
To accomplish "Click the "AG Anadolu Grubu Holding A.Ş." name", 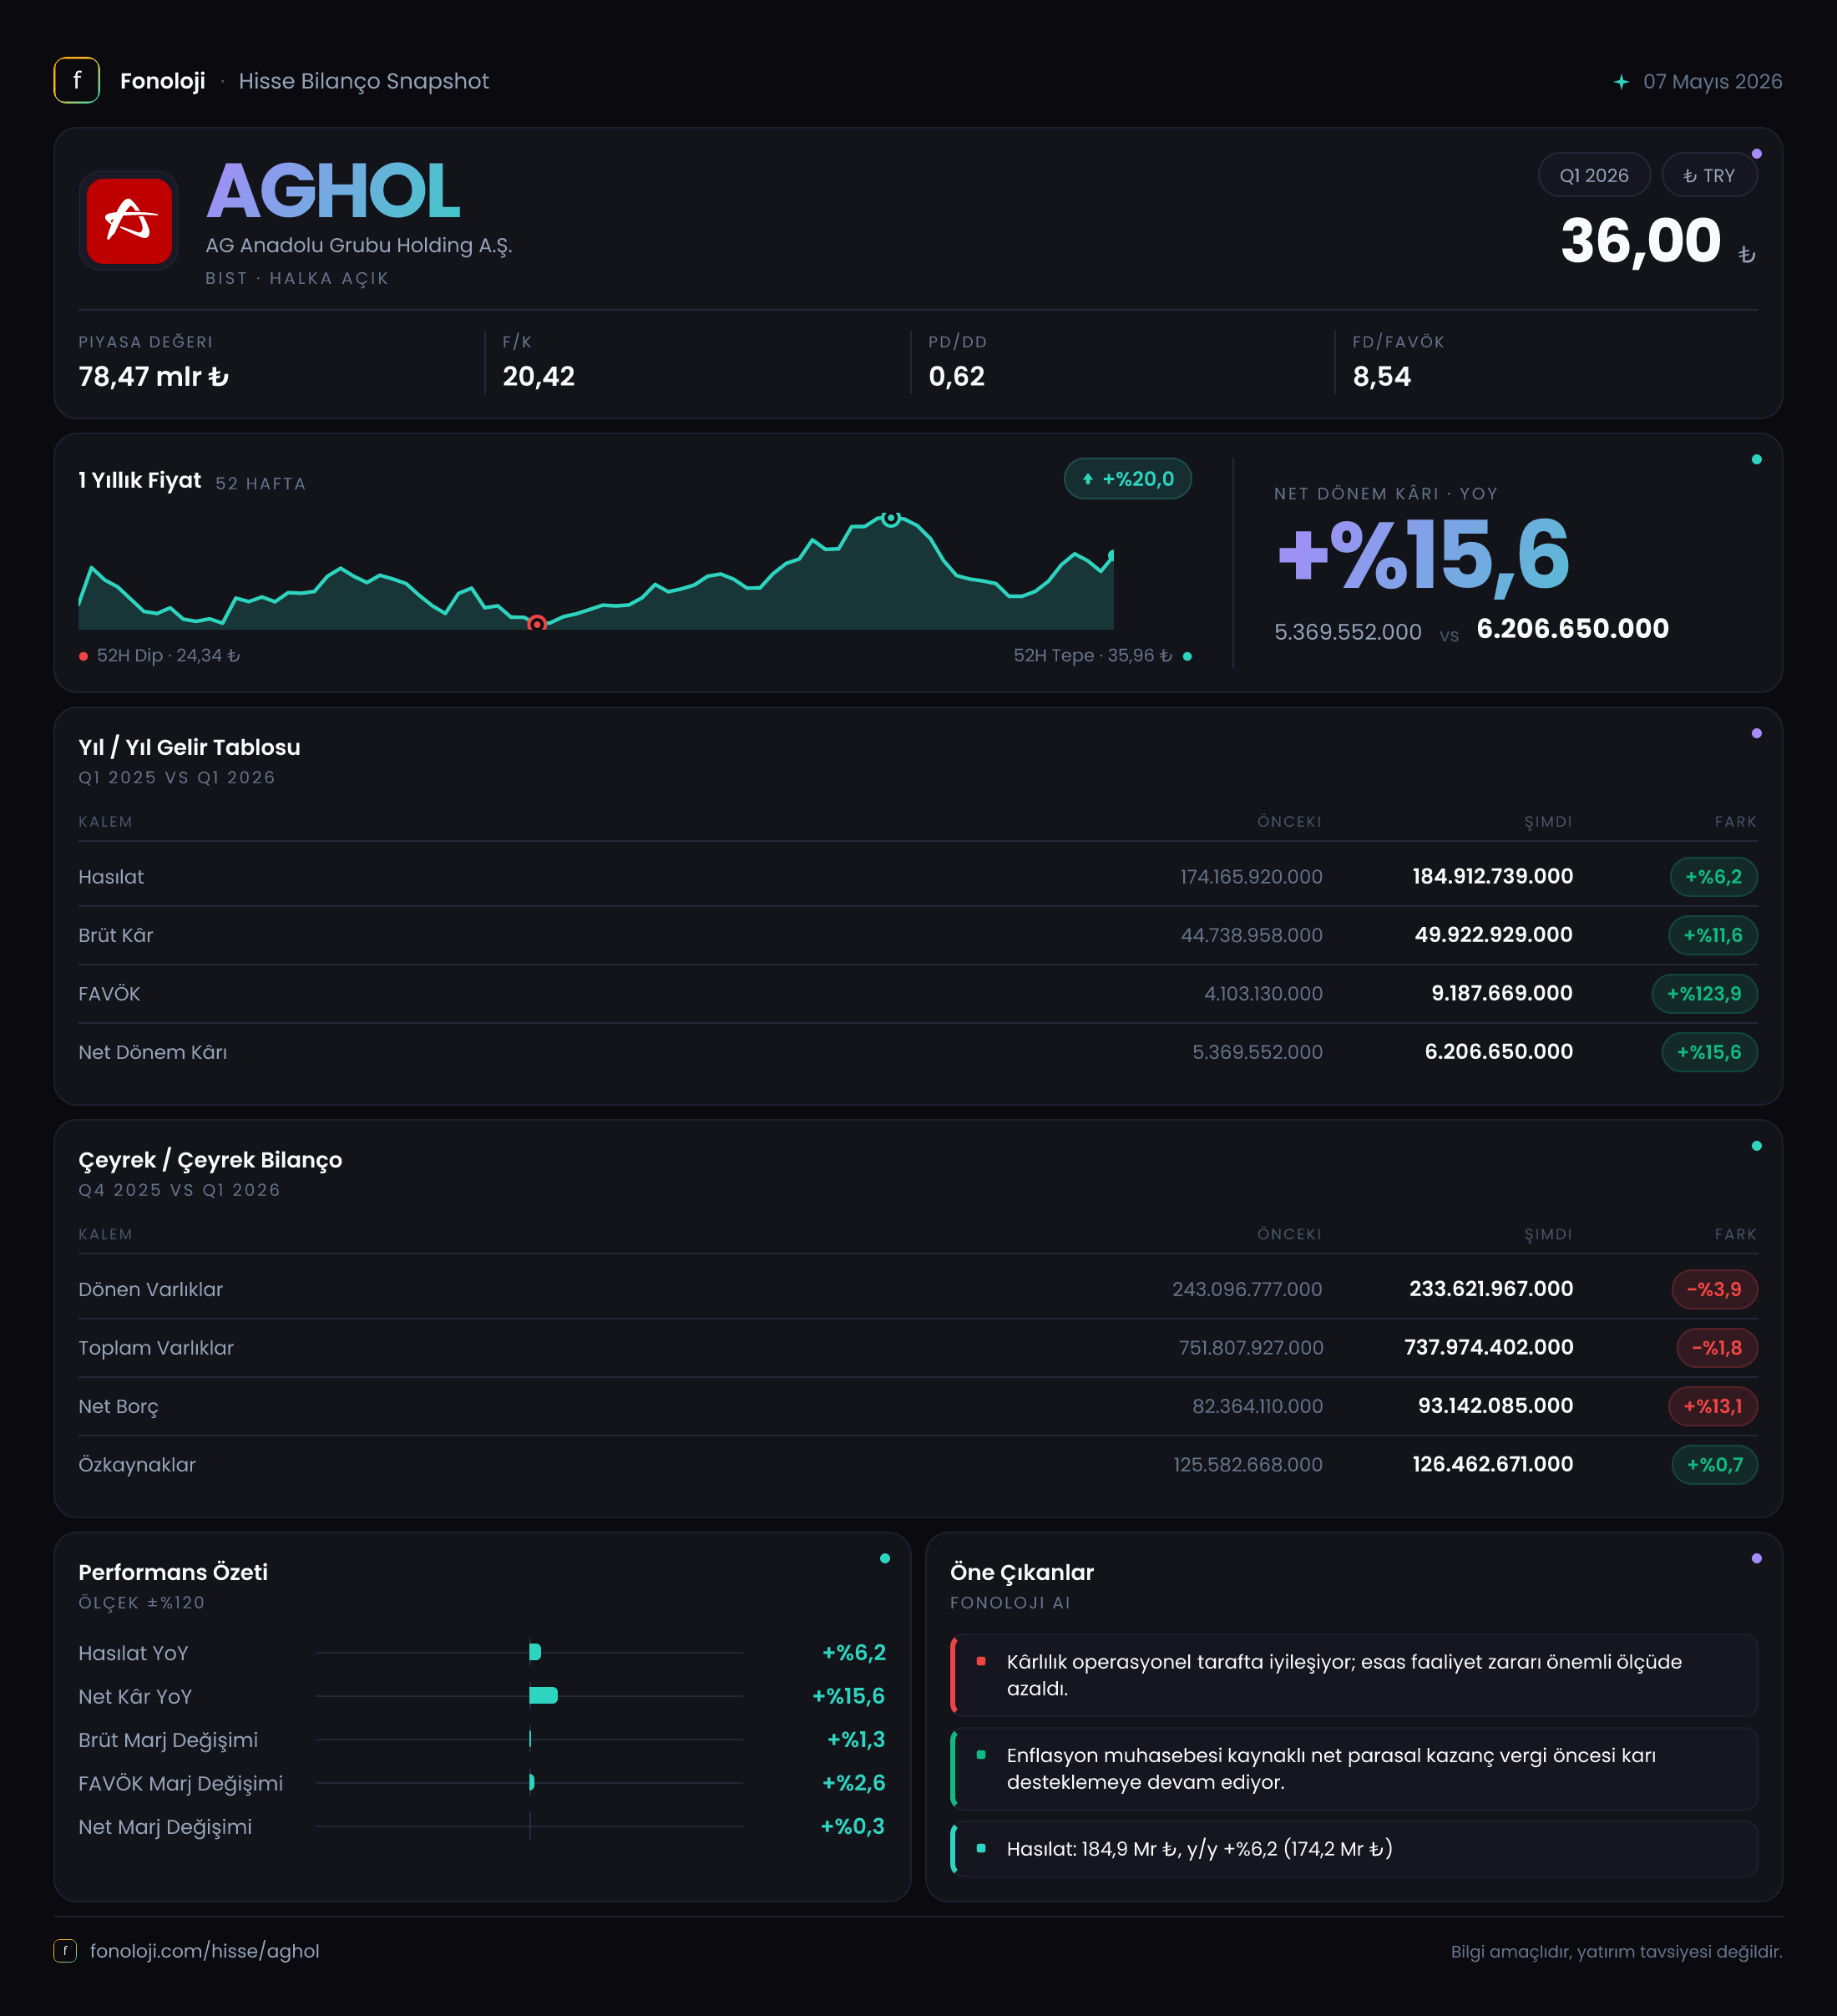I will point(359,246).
